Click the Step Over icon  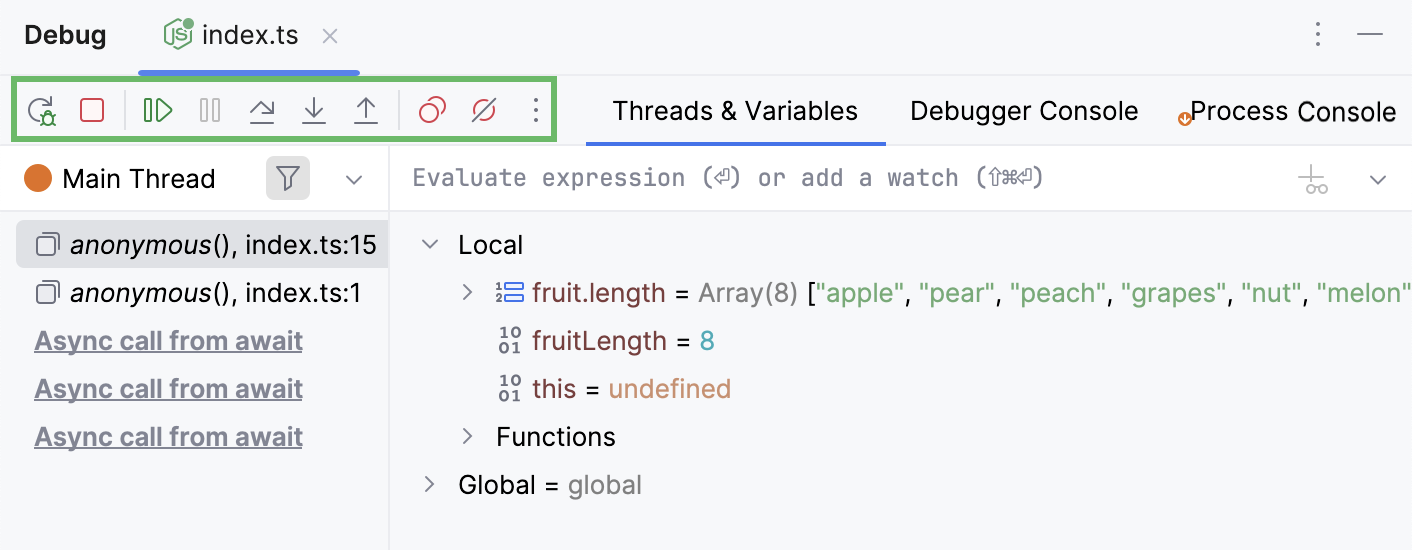click(x=262, y=110)
